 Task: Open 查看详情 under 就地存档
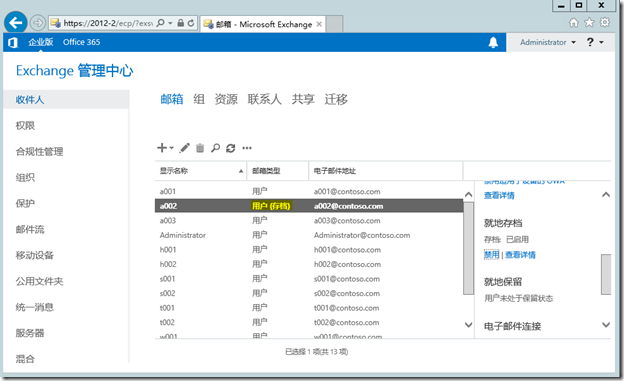tap(521, 255)
